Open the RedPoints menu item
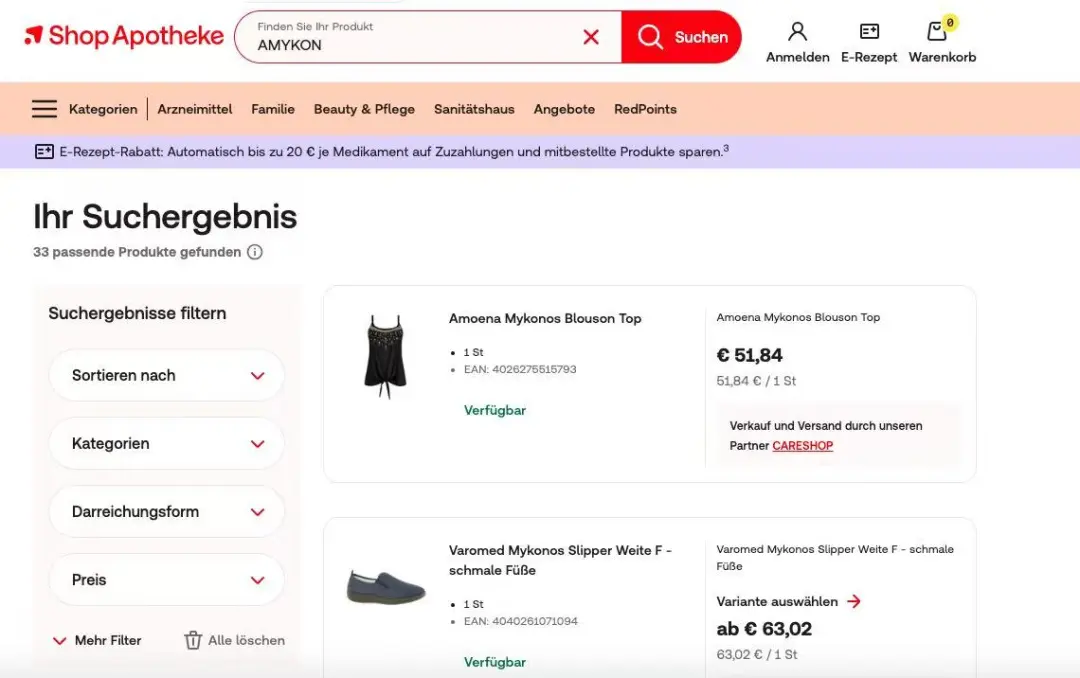This screenshot has height=678, width=1080. (645, 109)
